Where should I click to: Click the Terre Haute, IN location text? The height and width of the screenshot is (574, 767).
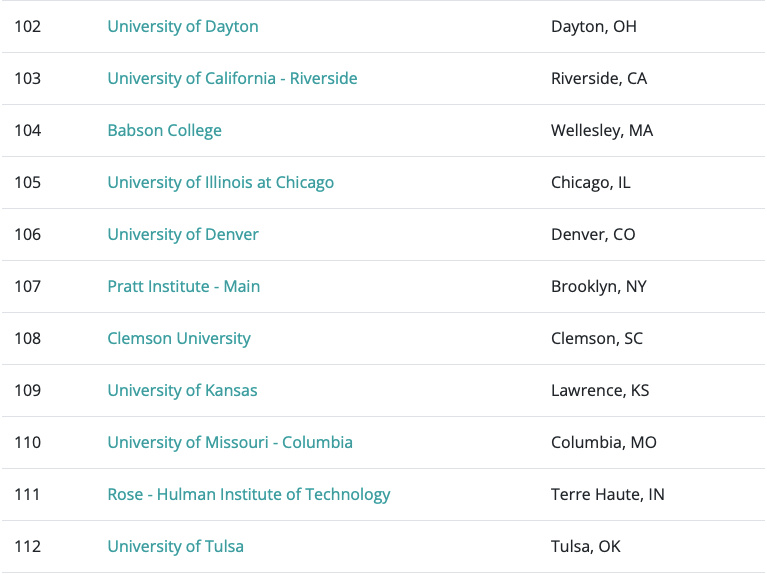click(x=608, y=495)
